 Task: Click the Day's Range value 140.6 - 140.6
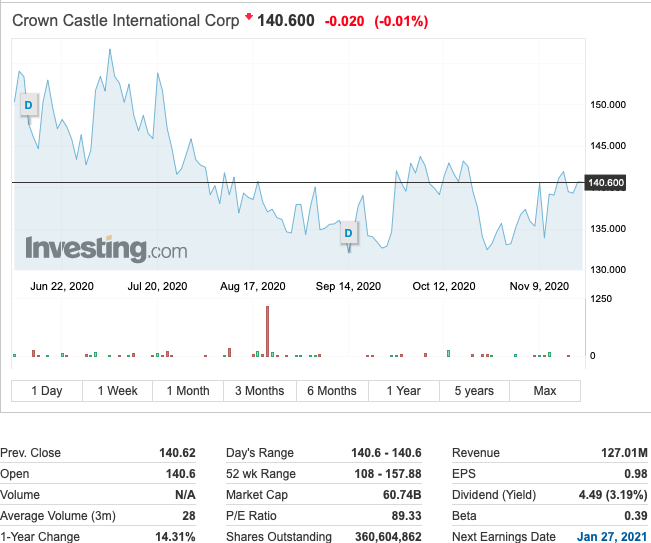click(x=386, y=452)
